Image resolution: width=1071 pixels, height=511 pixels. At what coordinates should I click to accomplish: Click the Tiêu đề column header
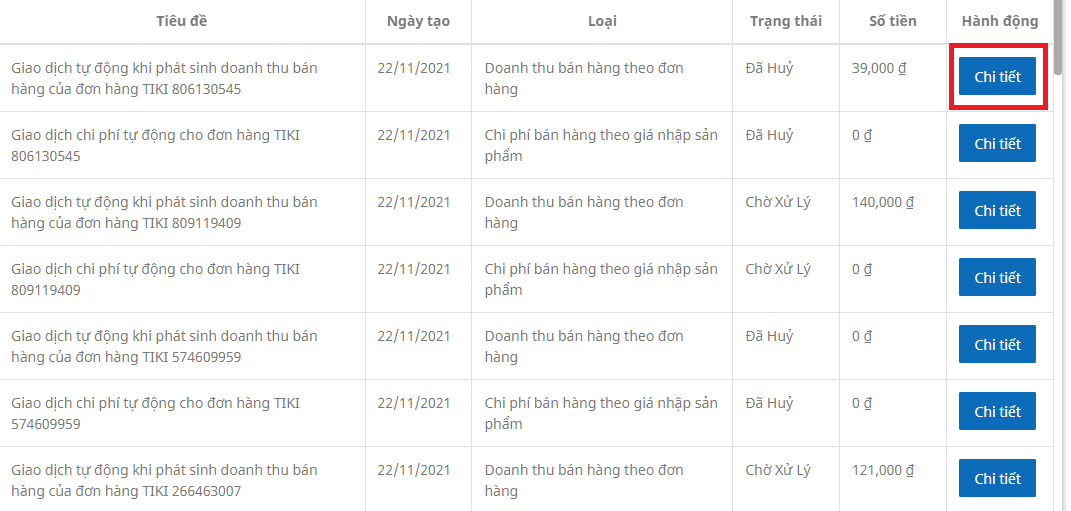coord(182,21)
